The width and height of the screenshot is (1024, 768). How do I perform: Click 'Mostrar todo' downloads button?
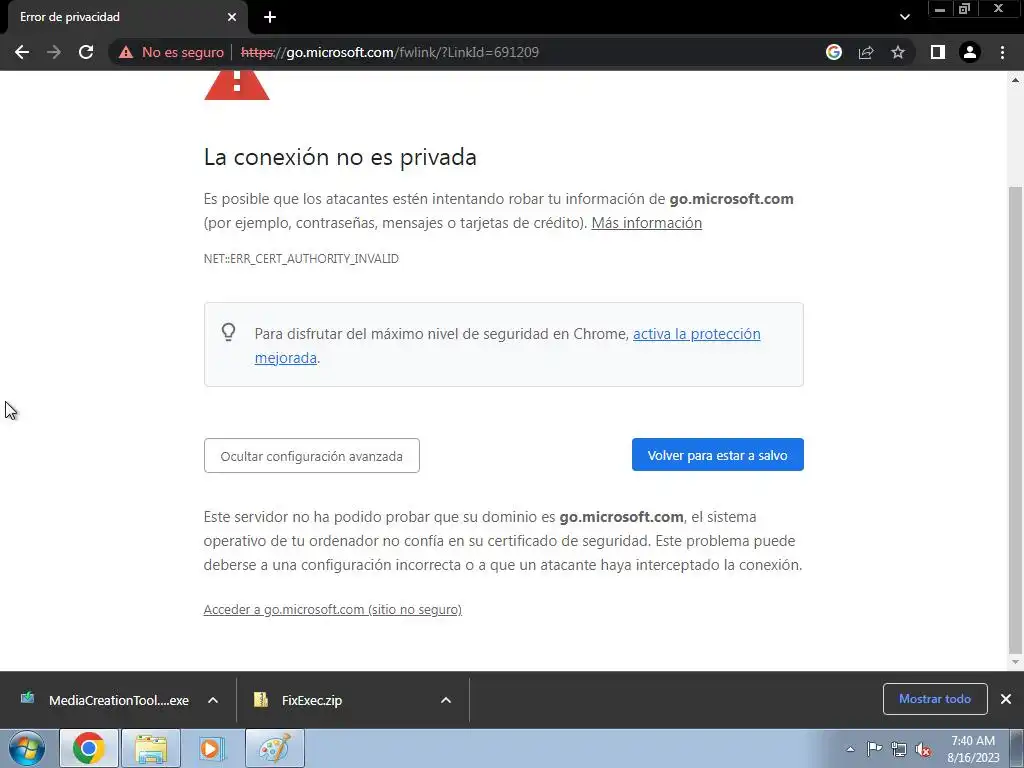935,699
